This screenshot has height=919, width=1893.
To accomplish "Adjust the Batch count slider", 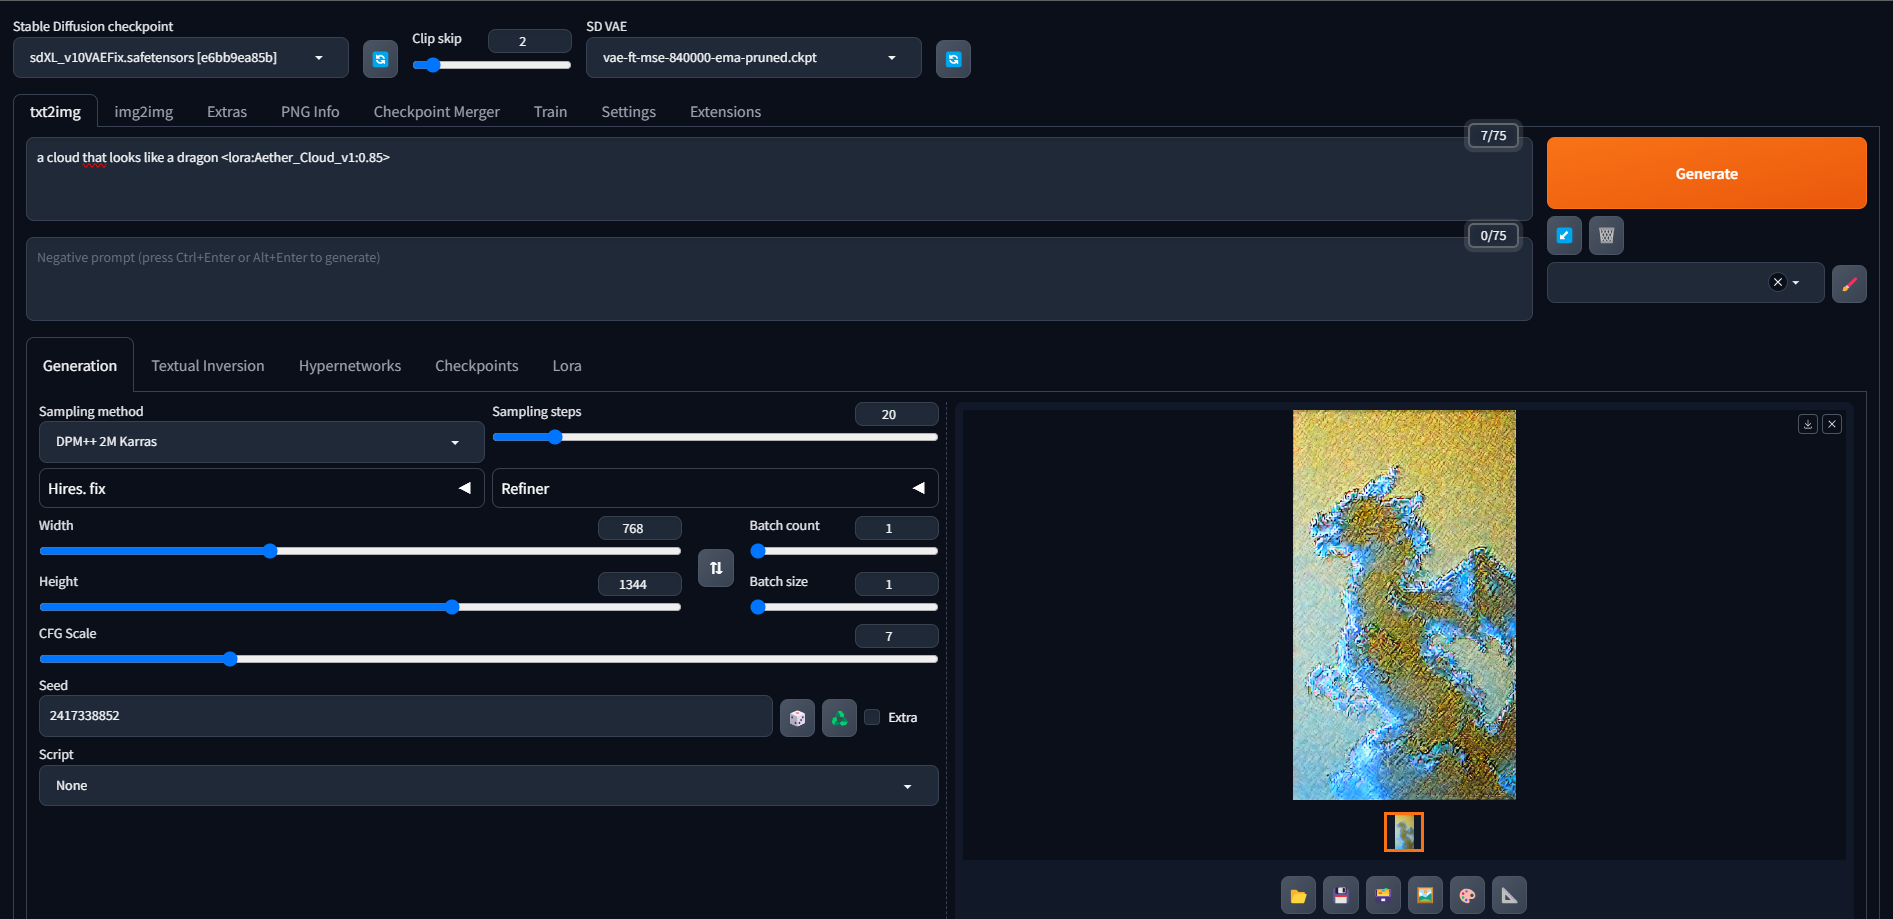I will coord(844,551).
